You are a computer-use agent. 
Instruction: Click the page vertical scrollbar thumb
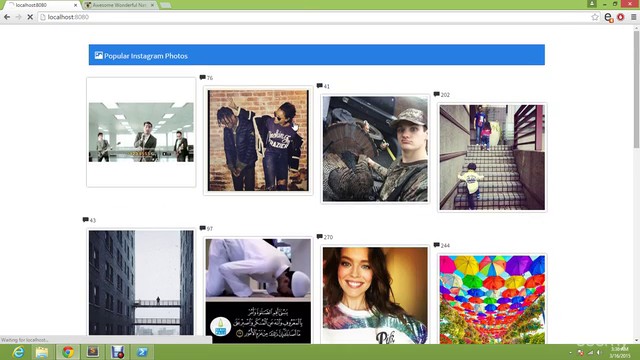tap(636, 89)
